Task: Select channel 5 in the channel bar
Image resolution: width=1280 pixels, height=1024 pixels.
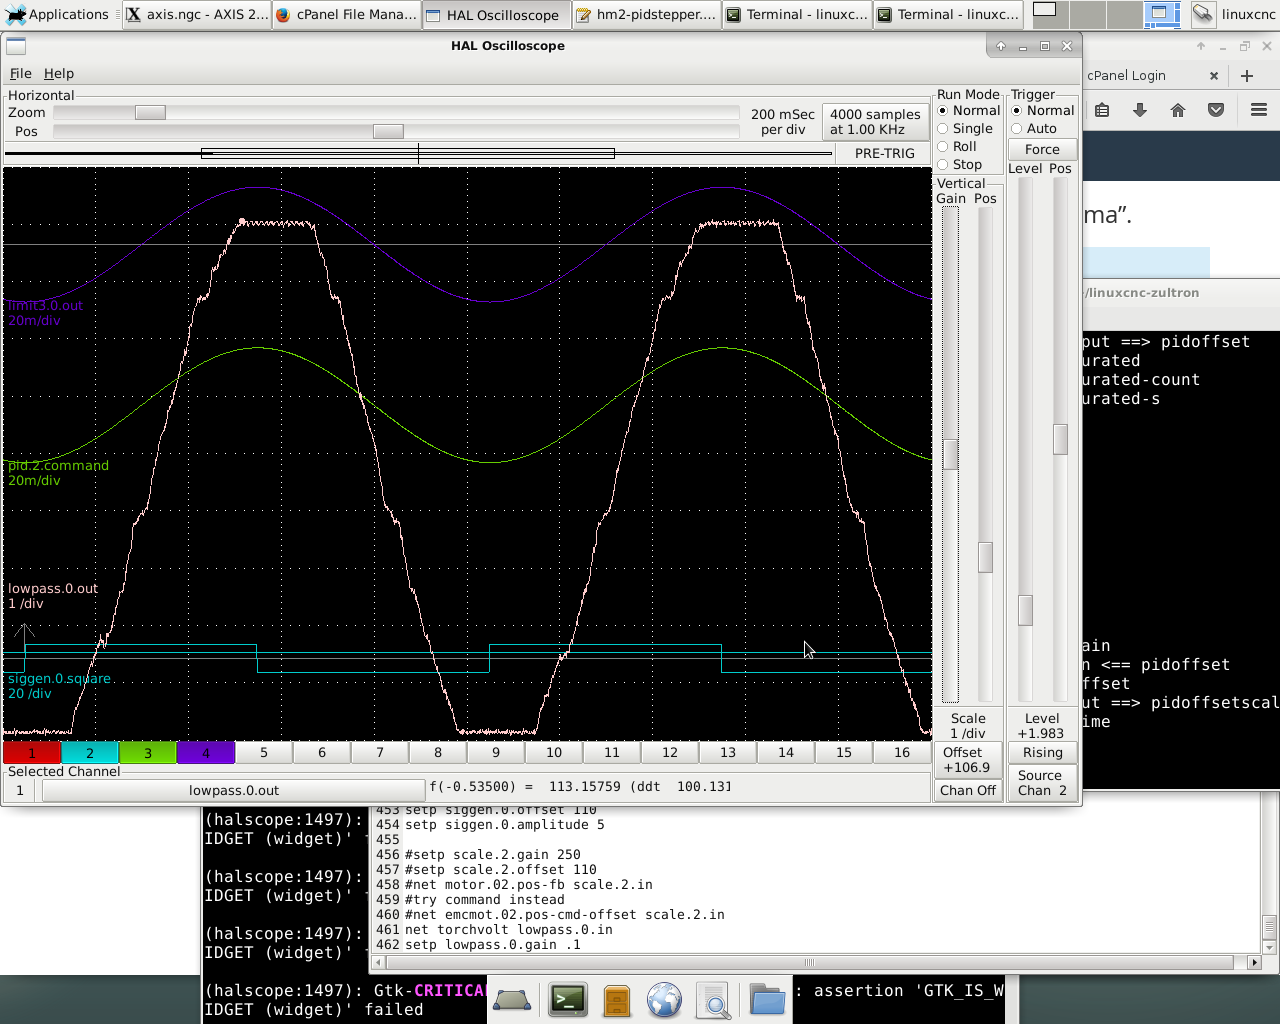Action: [264, 753]
